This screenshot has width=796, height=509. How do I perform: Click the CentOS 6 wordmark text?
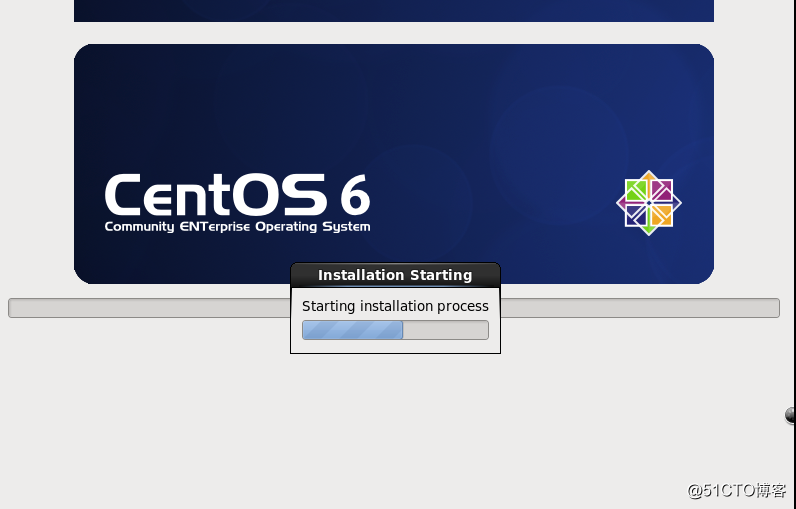(237, 194)
